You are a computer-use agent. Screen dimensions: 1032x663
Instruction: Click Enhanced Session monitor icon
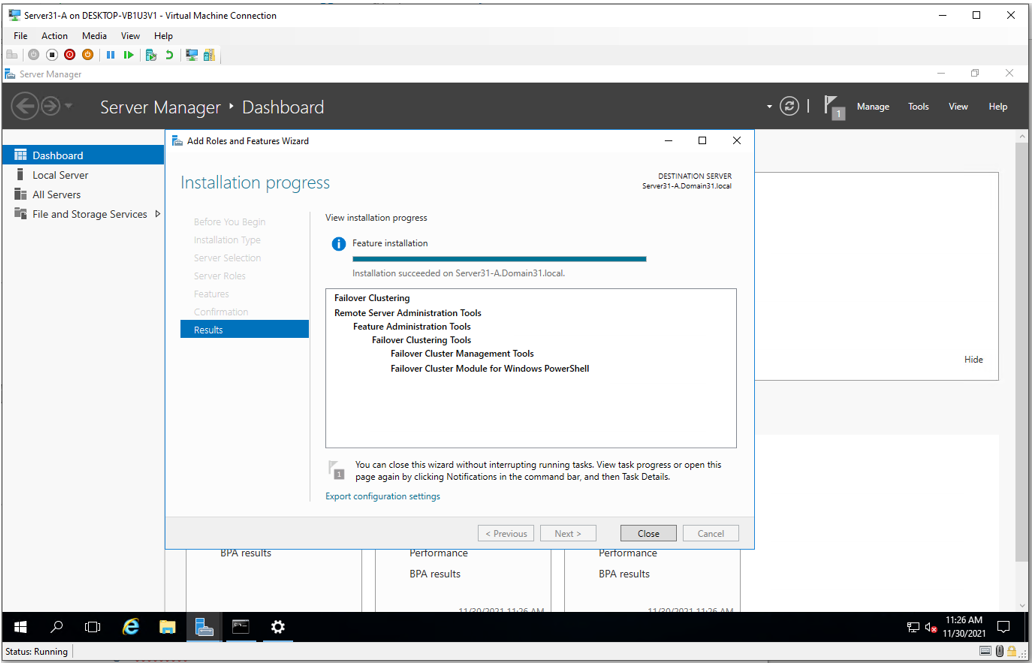(192, 55)
